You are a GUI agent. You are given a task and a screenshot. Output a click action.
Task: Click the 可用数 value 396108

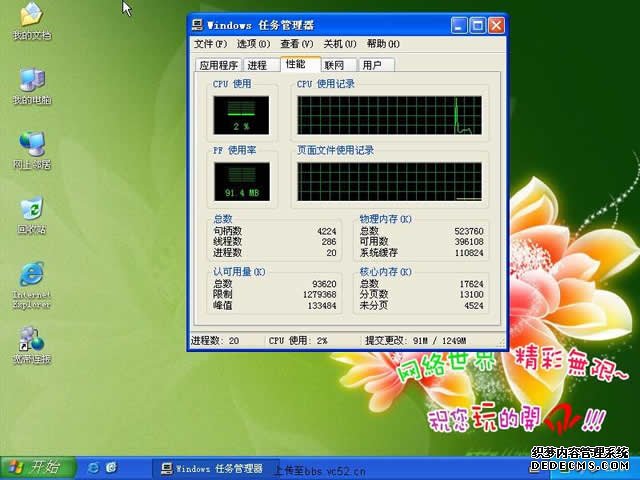(469, 242)
